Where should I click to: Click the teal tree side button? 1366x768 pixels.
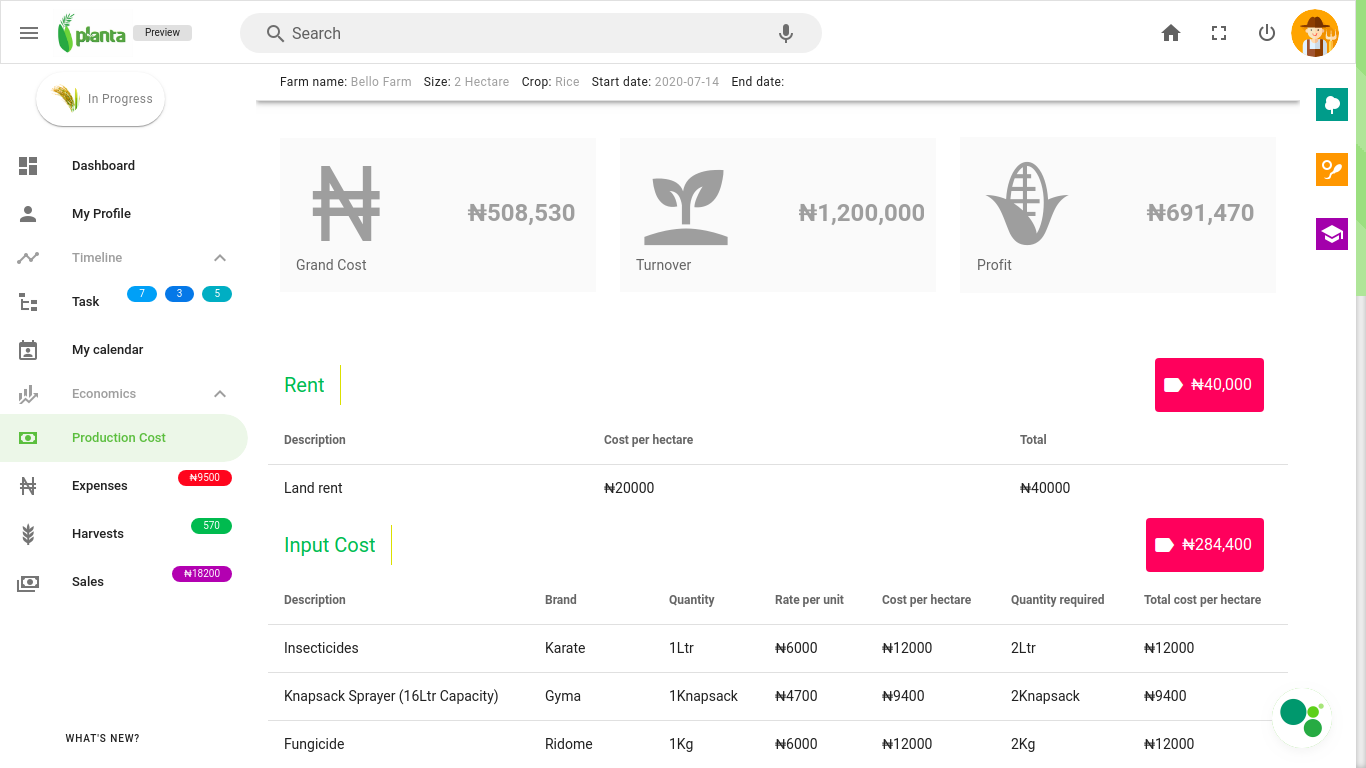tap(1332, 105)
